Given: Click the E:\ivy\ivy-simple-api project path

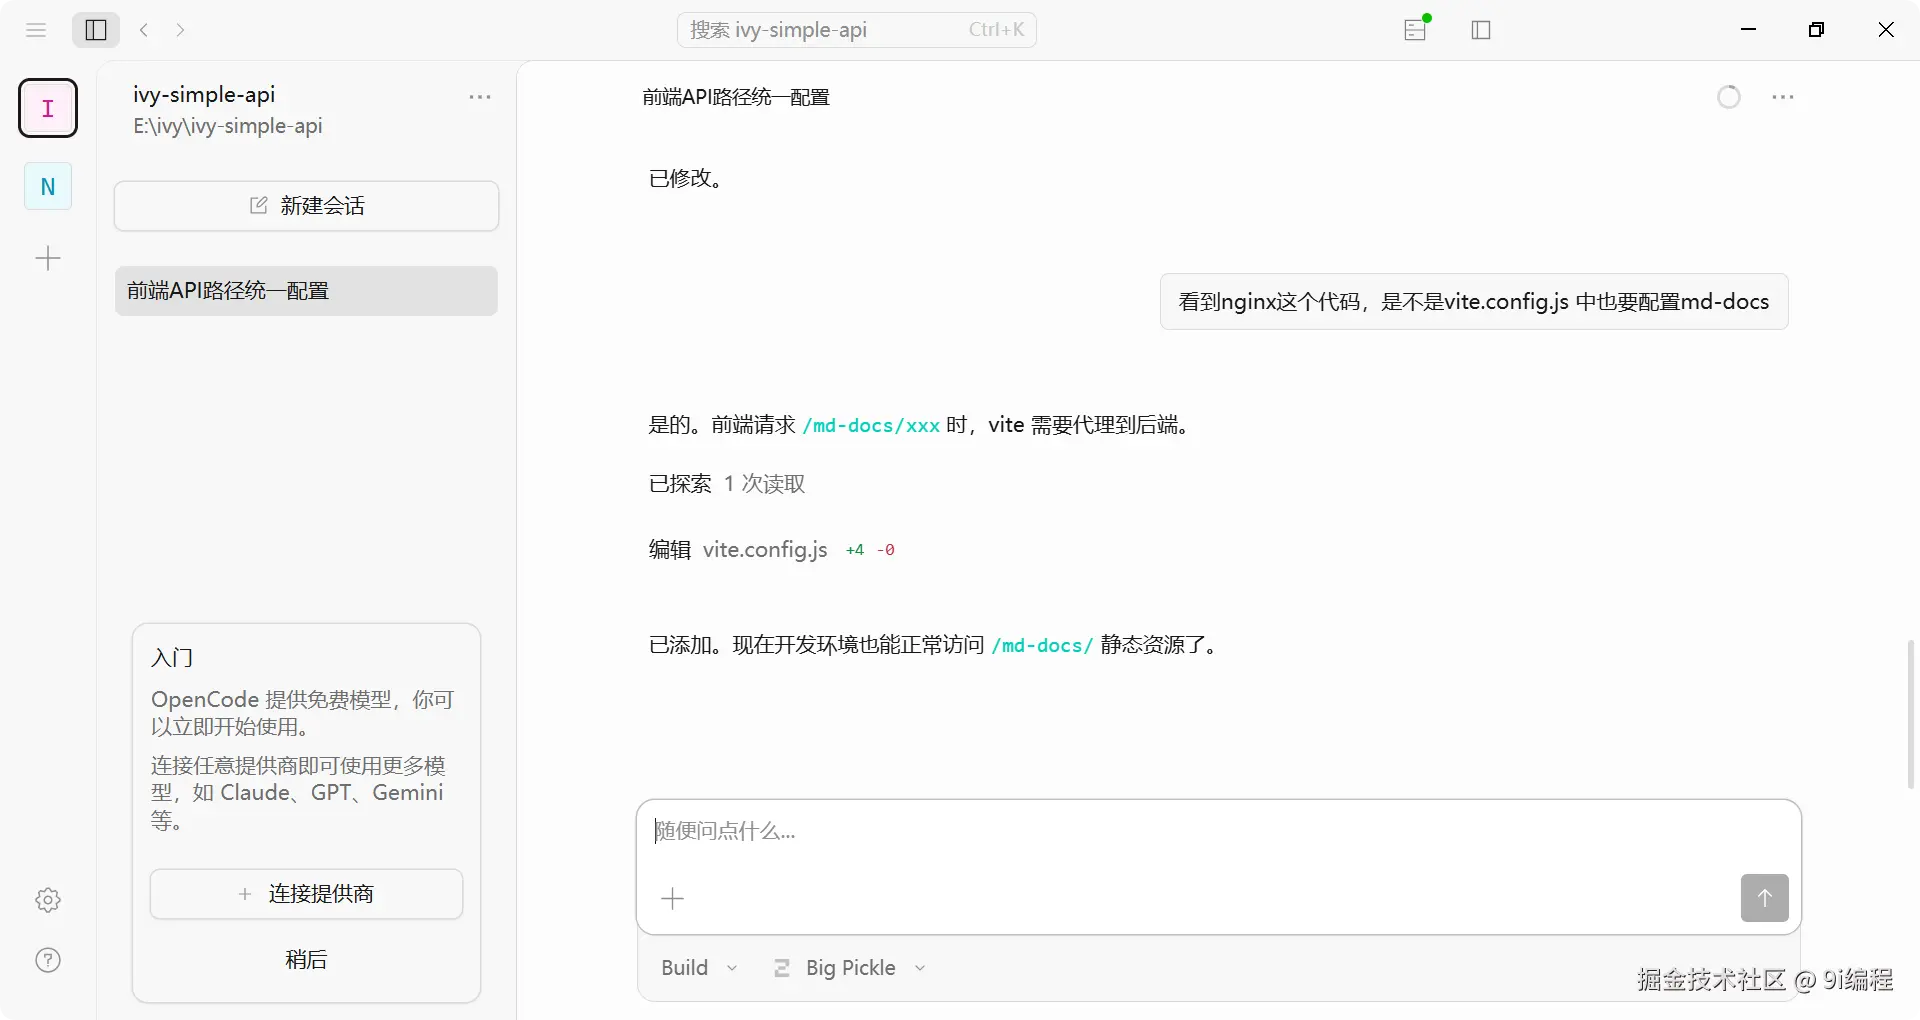Looking at the screenshot, I should pos(228,126).
